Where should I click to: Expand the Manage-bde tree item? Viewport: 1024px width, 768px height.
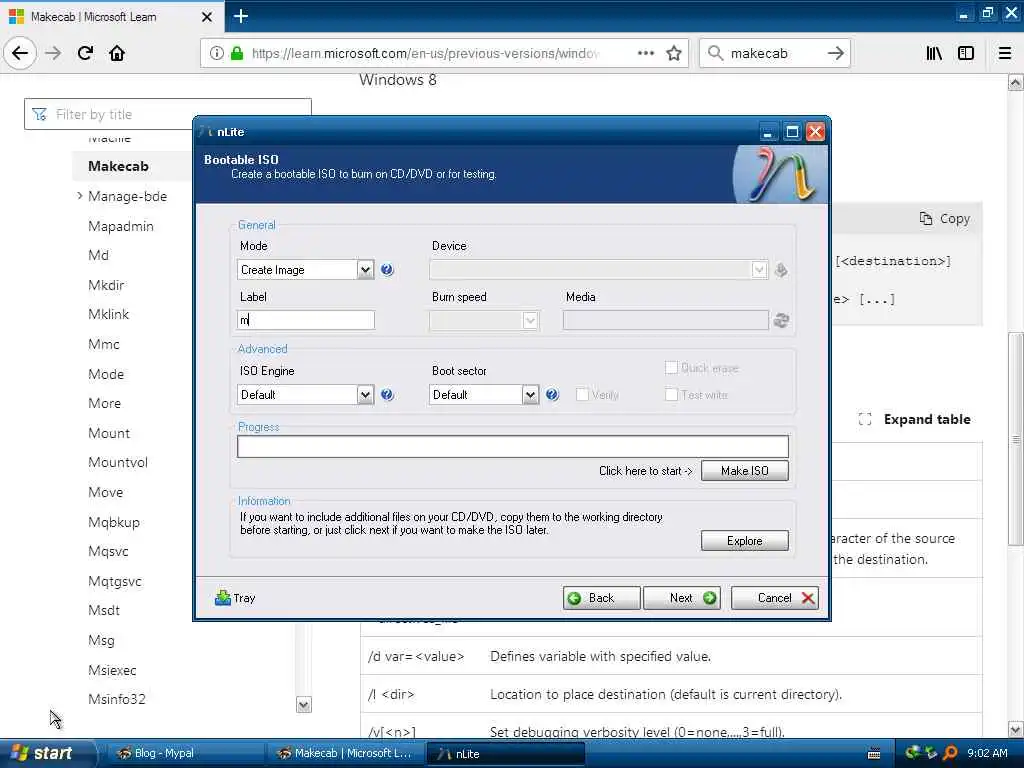click(x=80, y=195)
